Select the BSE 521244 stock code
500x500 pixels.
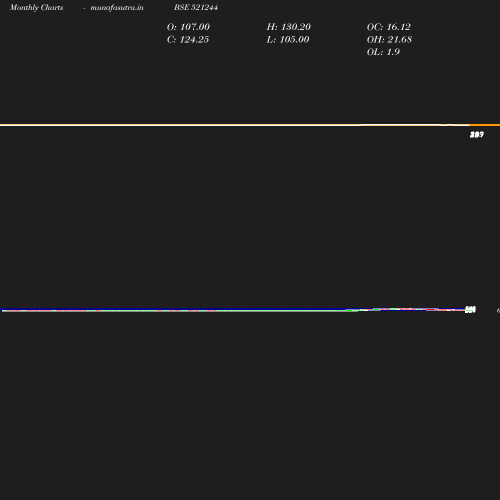point(196,7)
